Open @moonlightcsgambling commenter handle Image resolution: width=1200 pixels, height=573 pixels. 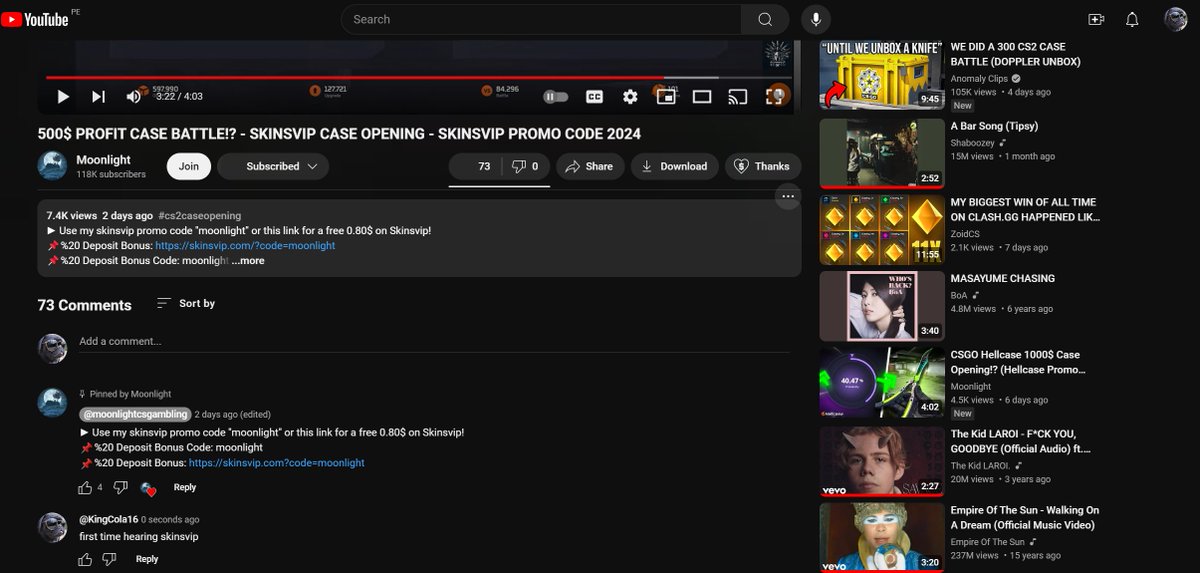pyautogui.click(x=134, y=414)
